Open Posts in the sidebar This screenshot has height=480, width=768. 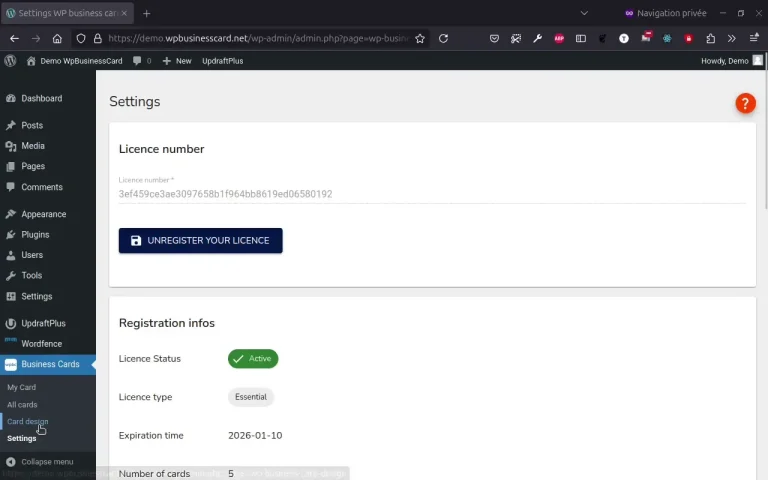(32, 125)
